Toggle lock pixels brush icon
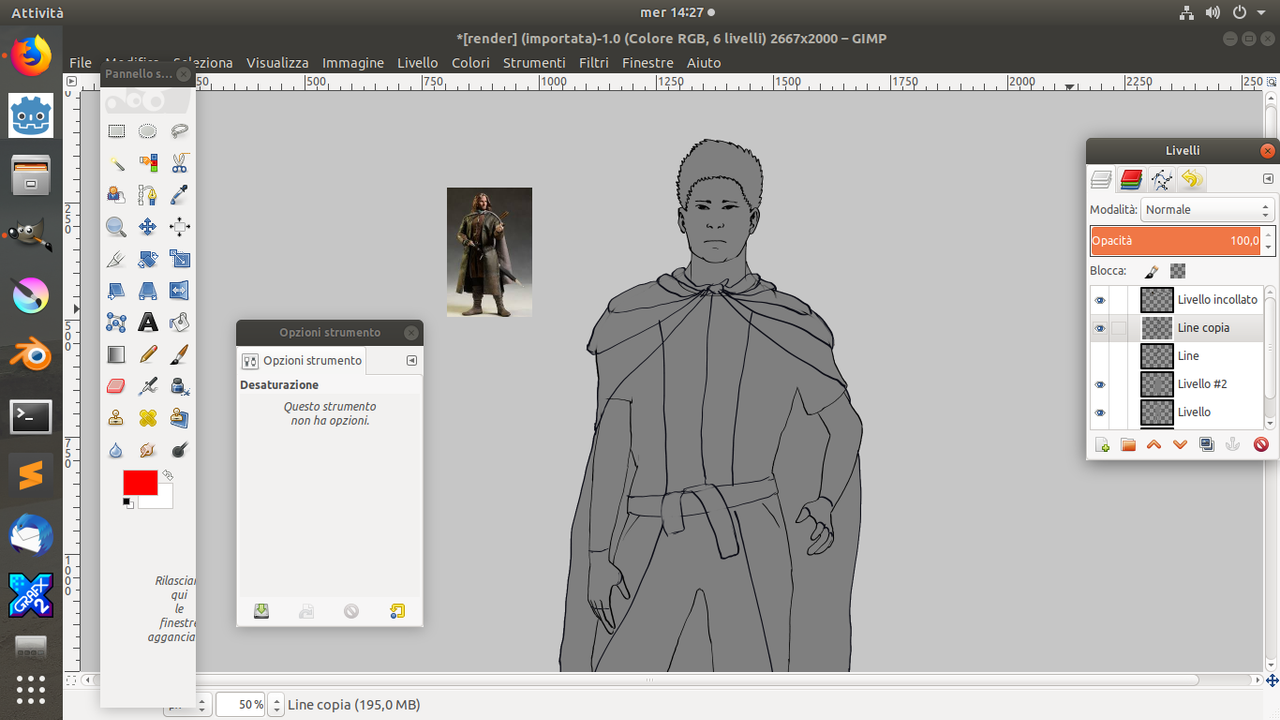 [x=1151, y=271]
